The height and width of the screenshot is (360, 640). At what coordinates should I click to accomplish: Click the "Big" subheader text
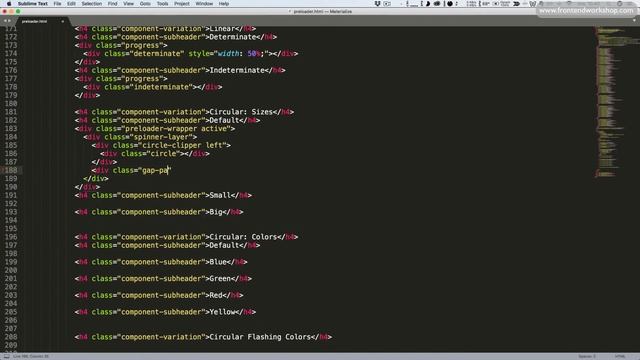pos(216,212)
